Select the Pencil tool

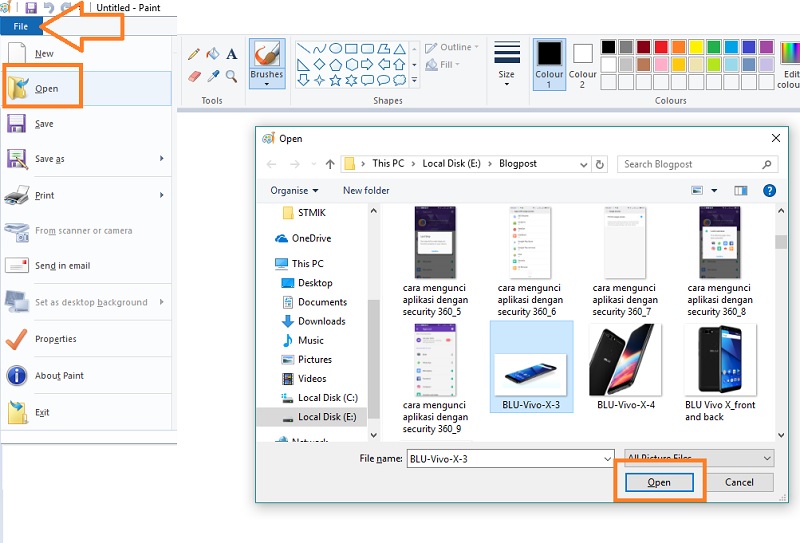click(x=194, y=54)
